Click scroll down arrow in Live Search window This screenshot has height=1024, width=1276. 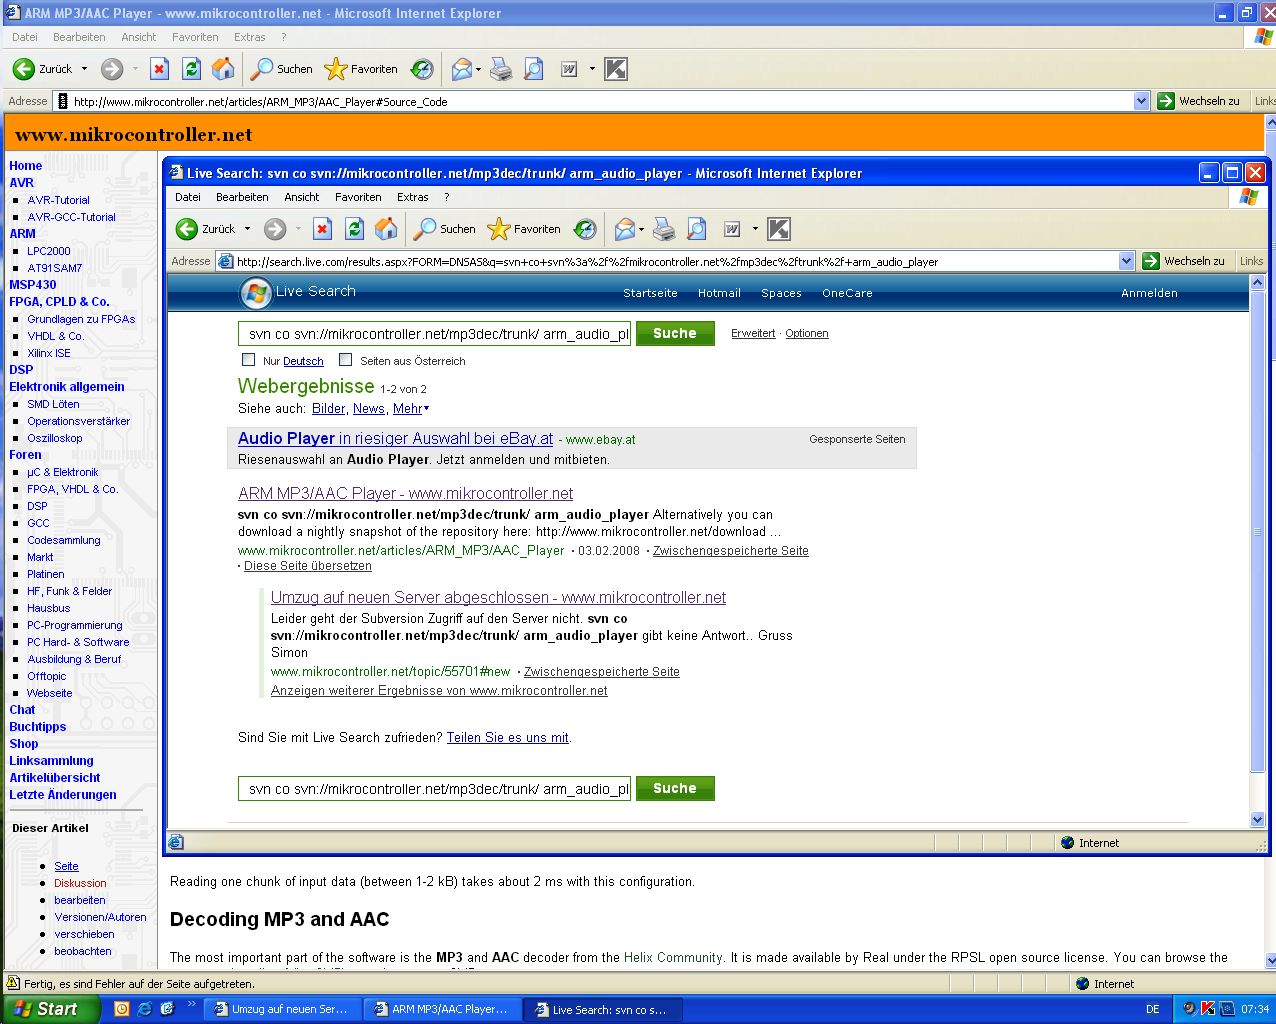click(1258, 820)
